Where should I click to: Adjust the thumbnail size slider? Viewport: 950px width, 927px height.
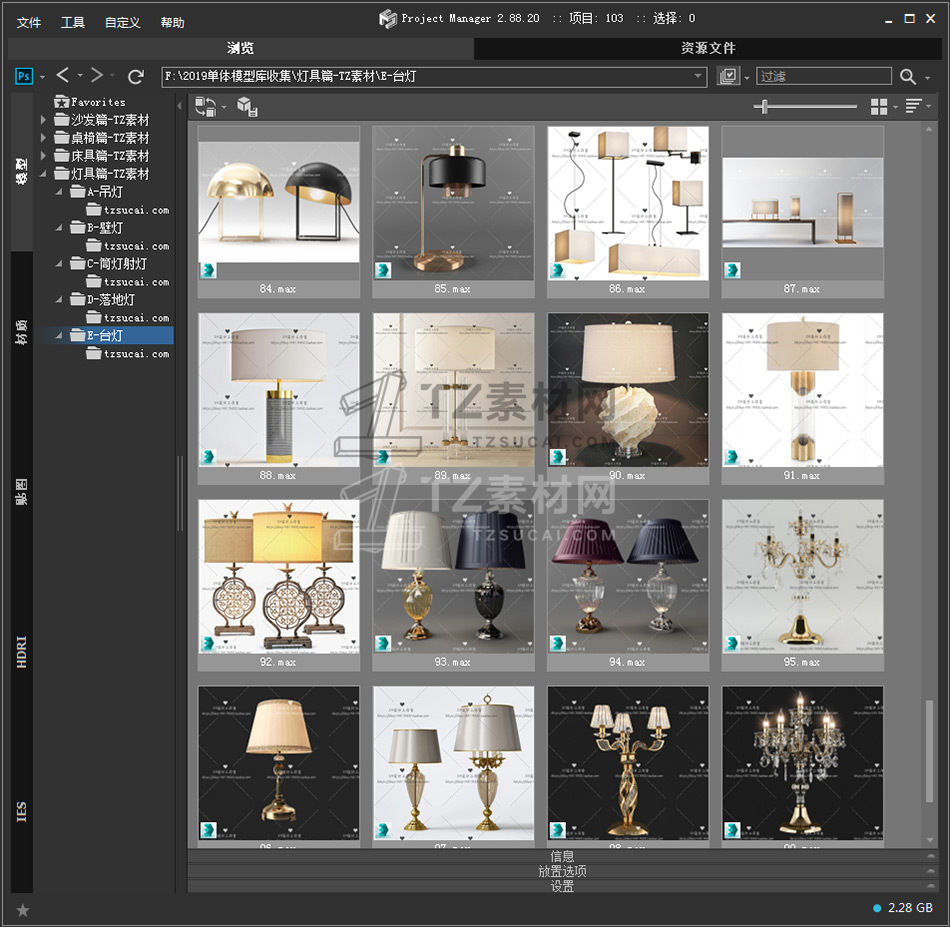[765, 107]
